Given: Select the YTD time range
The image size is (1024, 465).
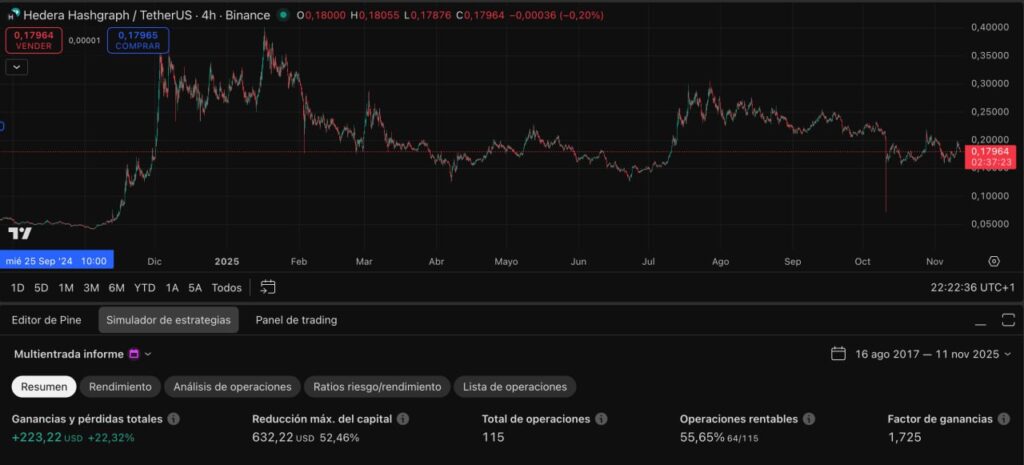Looking at the screenshot, I should (145, 287).
